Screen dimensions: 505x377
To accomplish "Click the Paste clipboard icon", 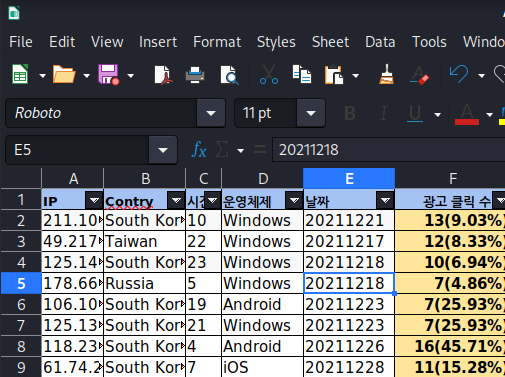I will pos(334,75).
